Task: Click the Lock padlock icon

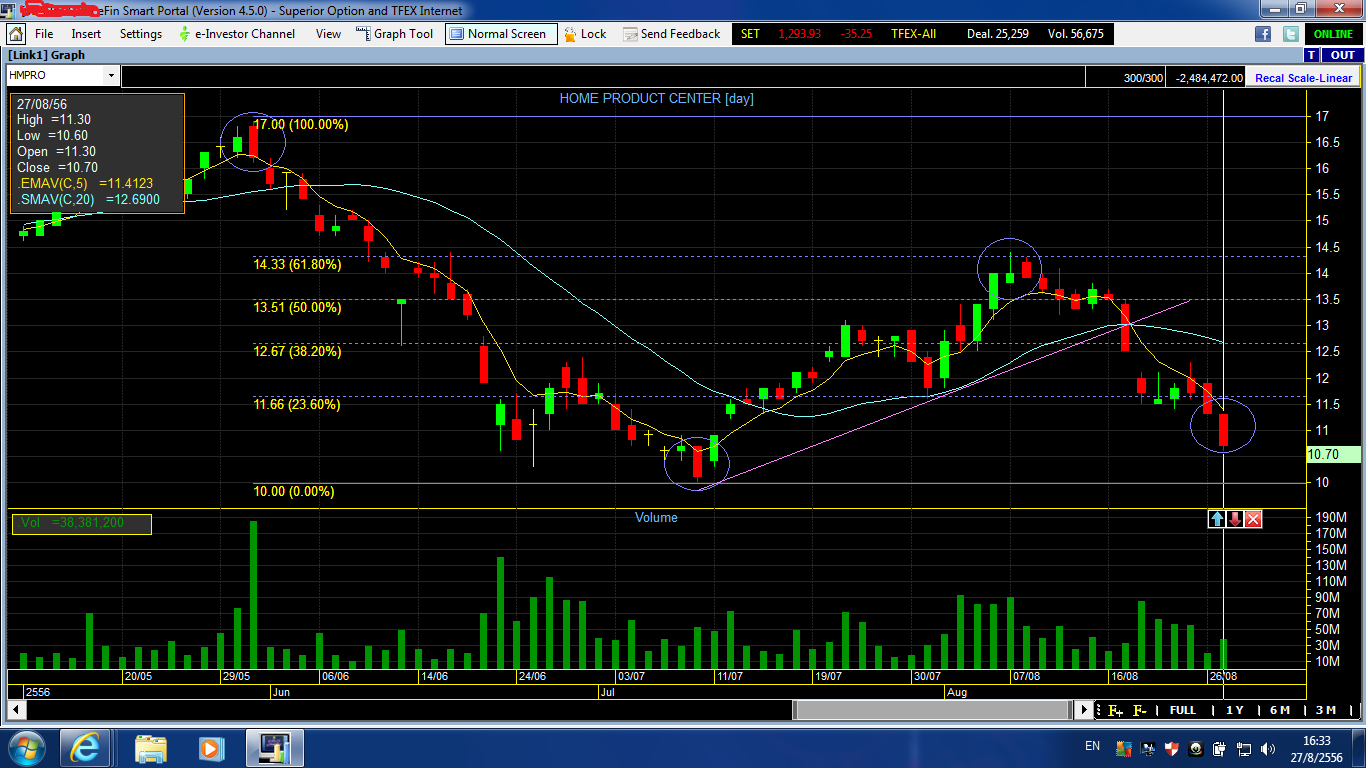Action: 569,34
